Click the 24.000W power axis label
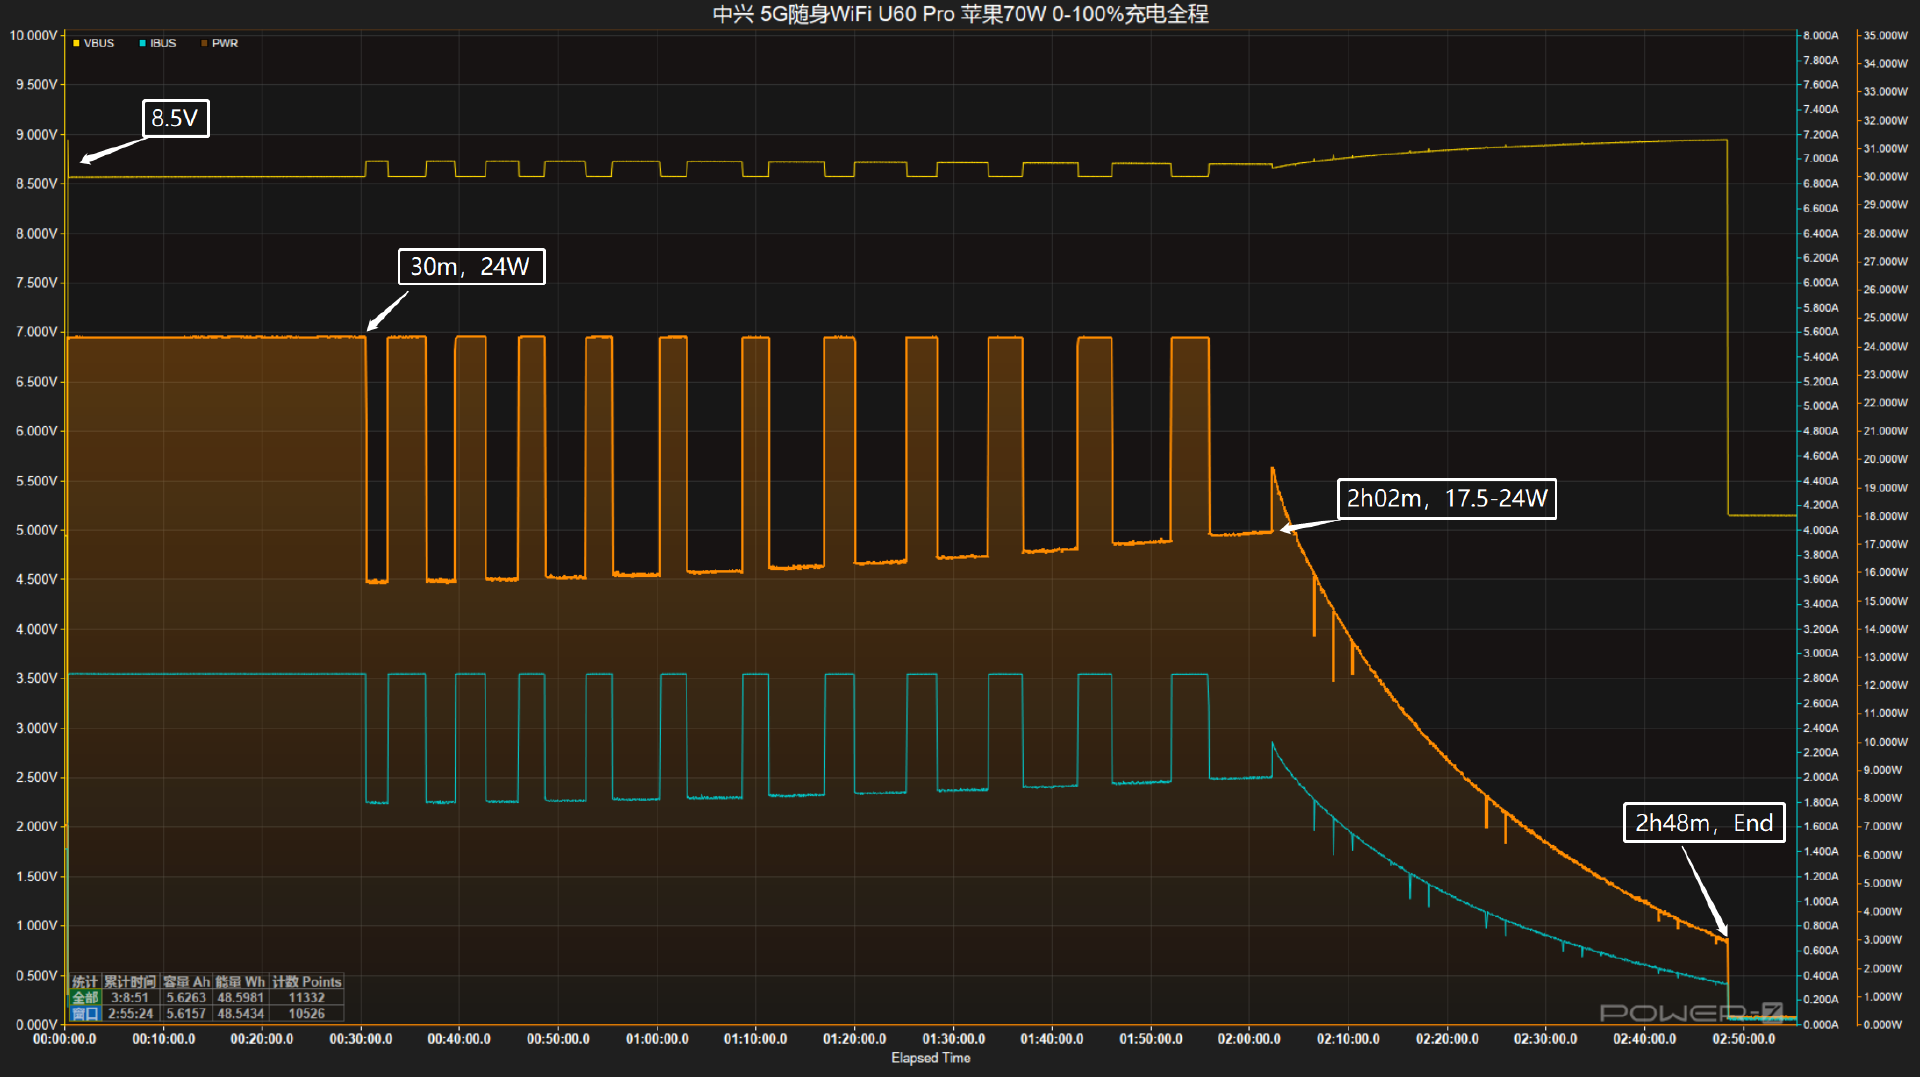Viewport: 1920px width, 1077px height. click(1885, 346)
